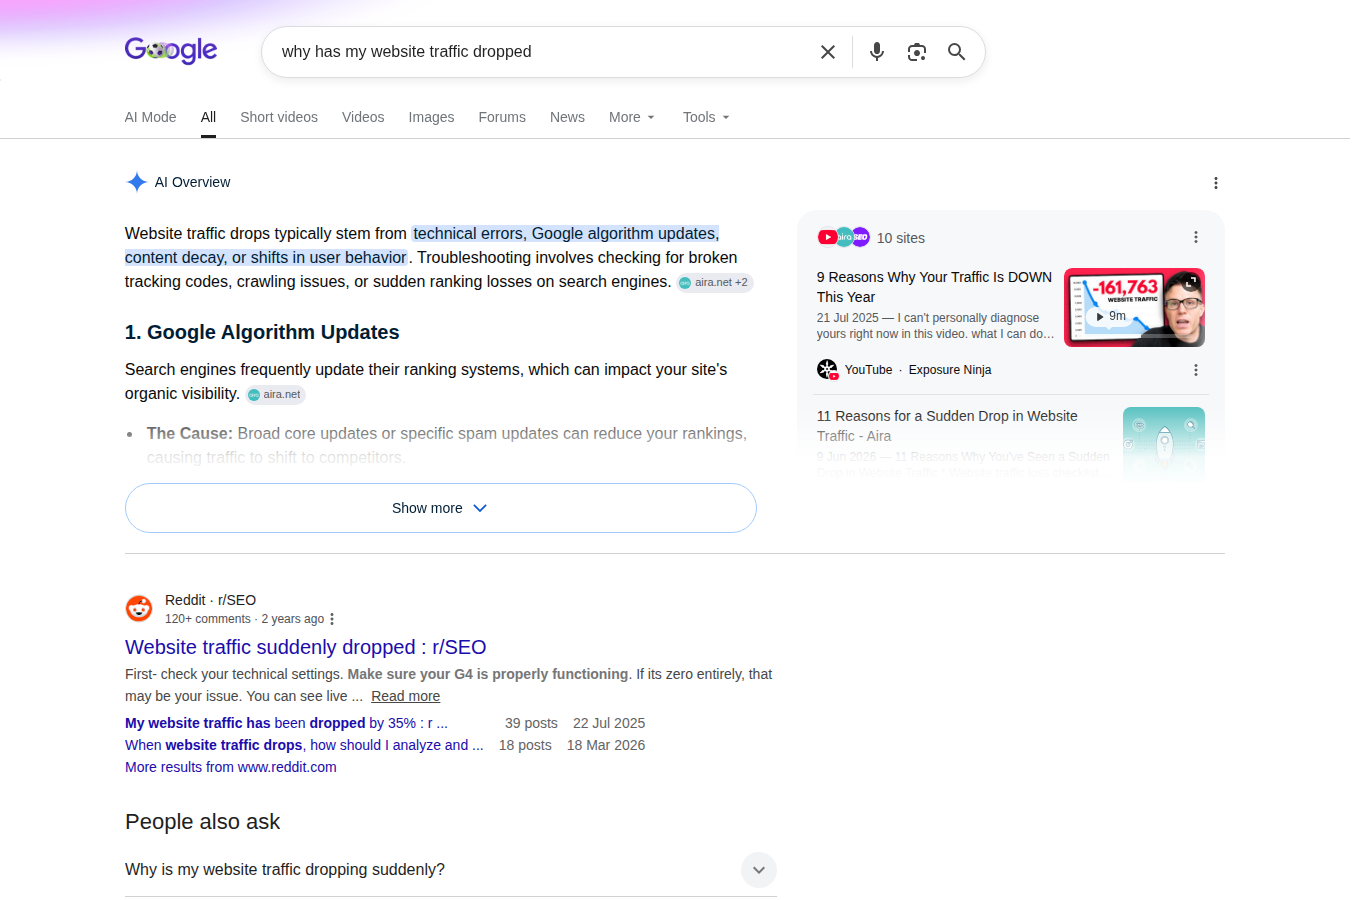This screenshot has width=1365, height=900.
Task: Play the -161,763 website traffic video thumbnail
Action: pos(1134,307)
